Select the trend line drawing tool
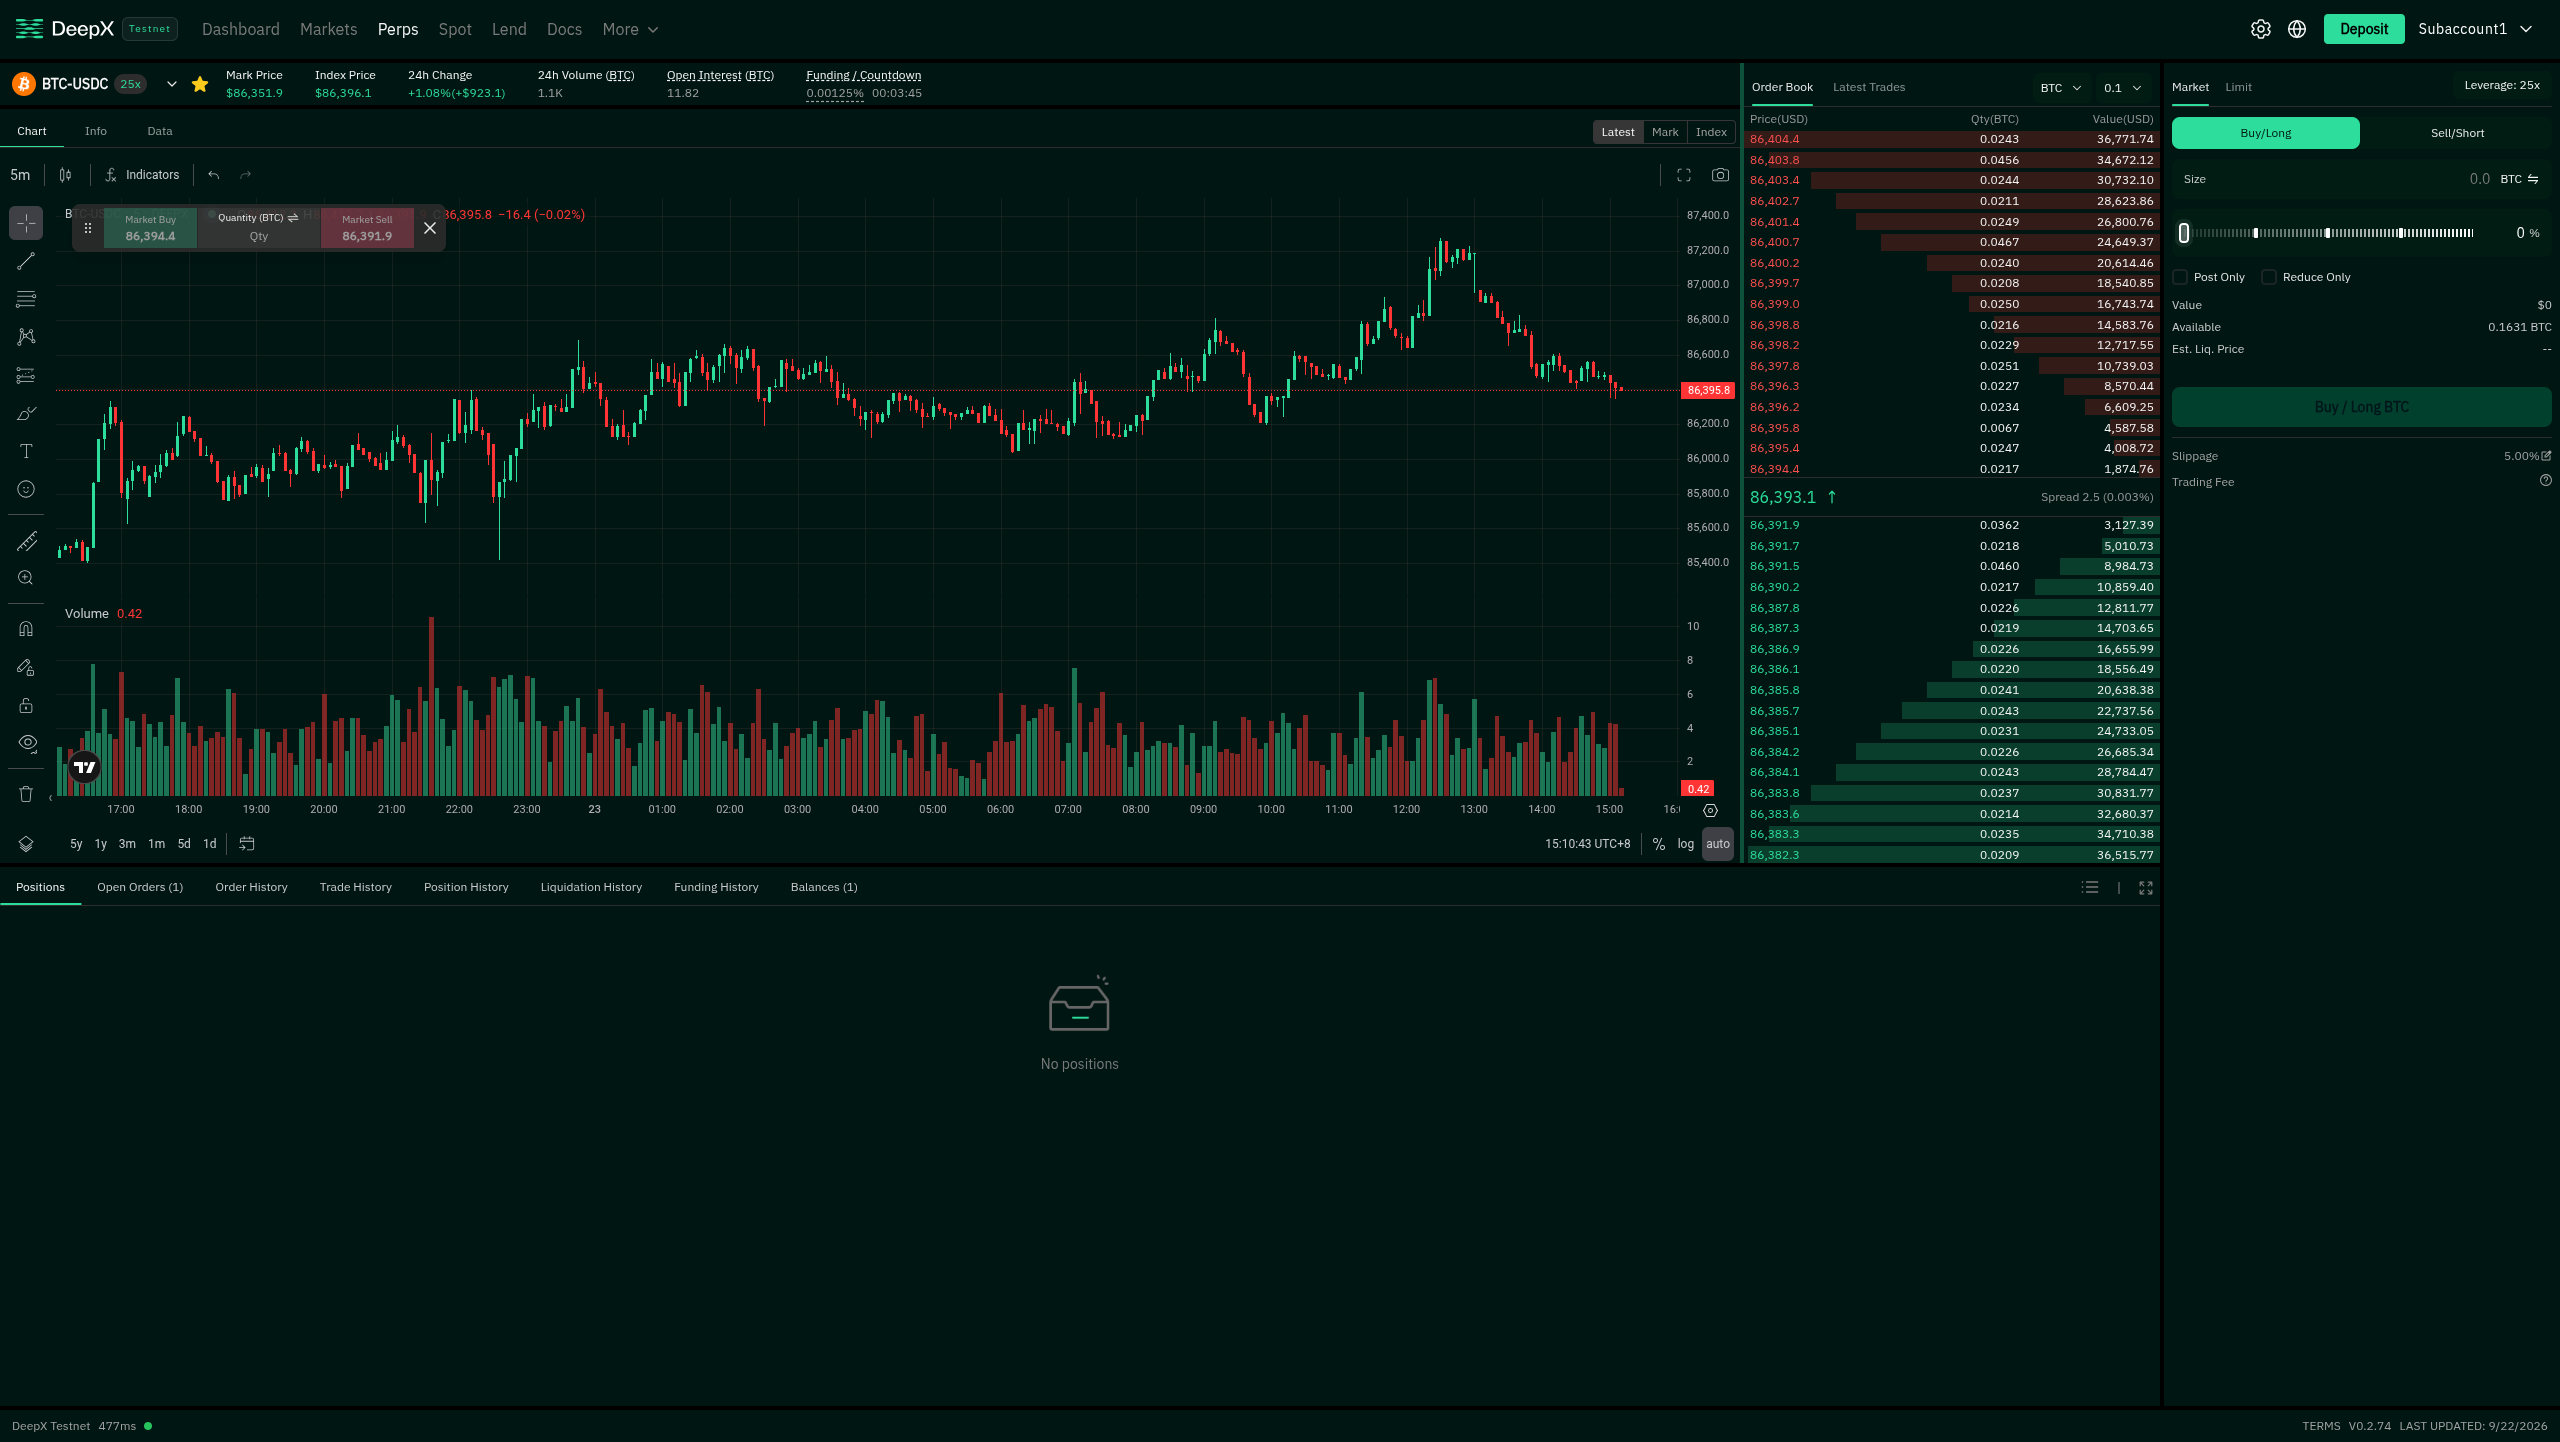The height and width of the screenshot is (1442, 2560). [x=26, y=261]
